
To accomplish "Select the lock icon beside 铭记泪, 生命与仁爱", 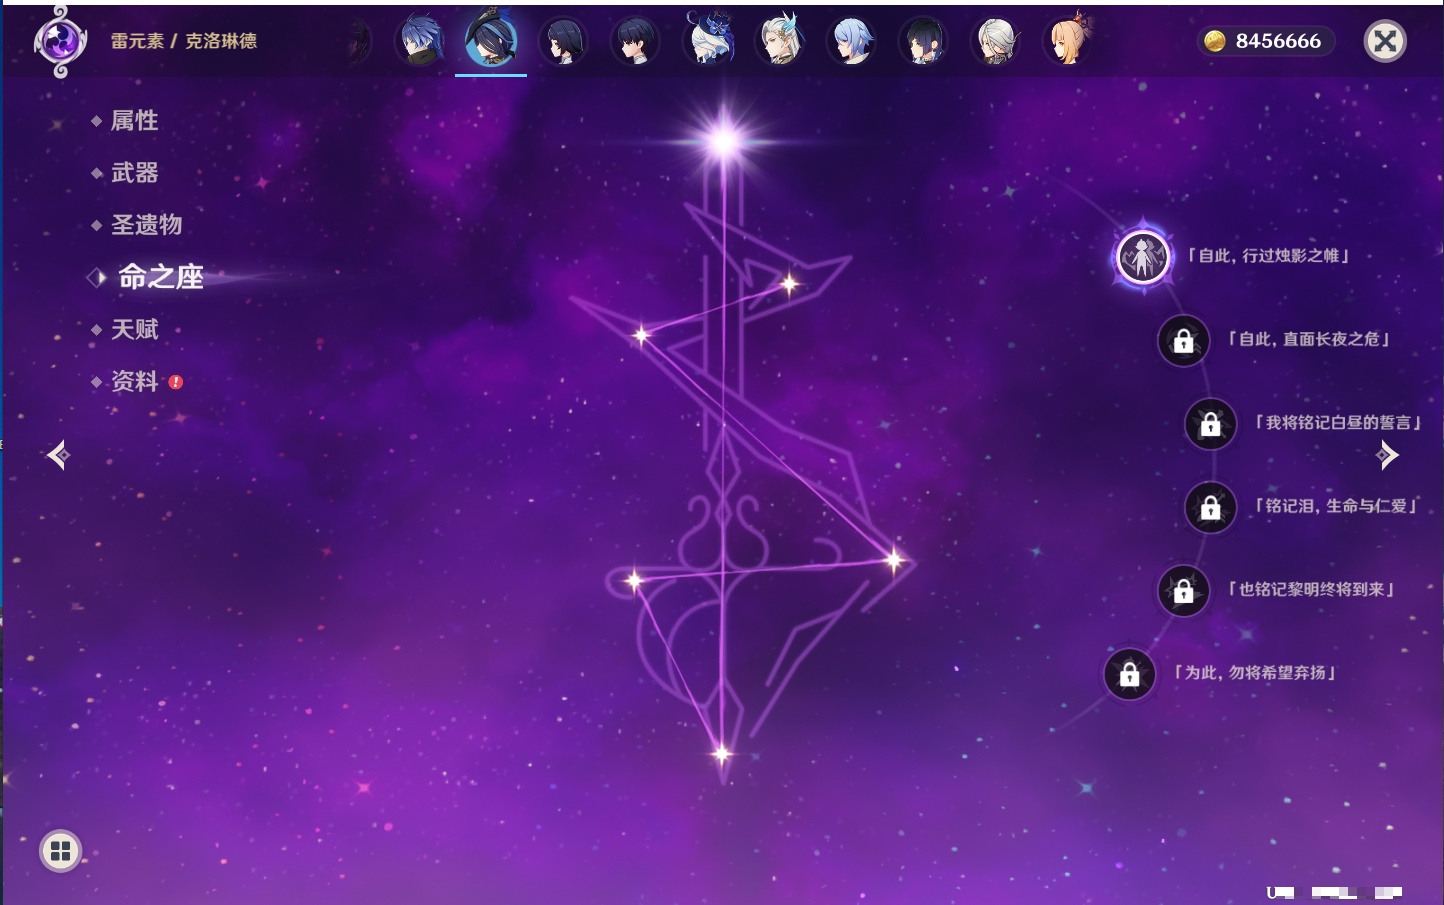I will point(1210,508).
